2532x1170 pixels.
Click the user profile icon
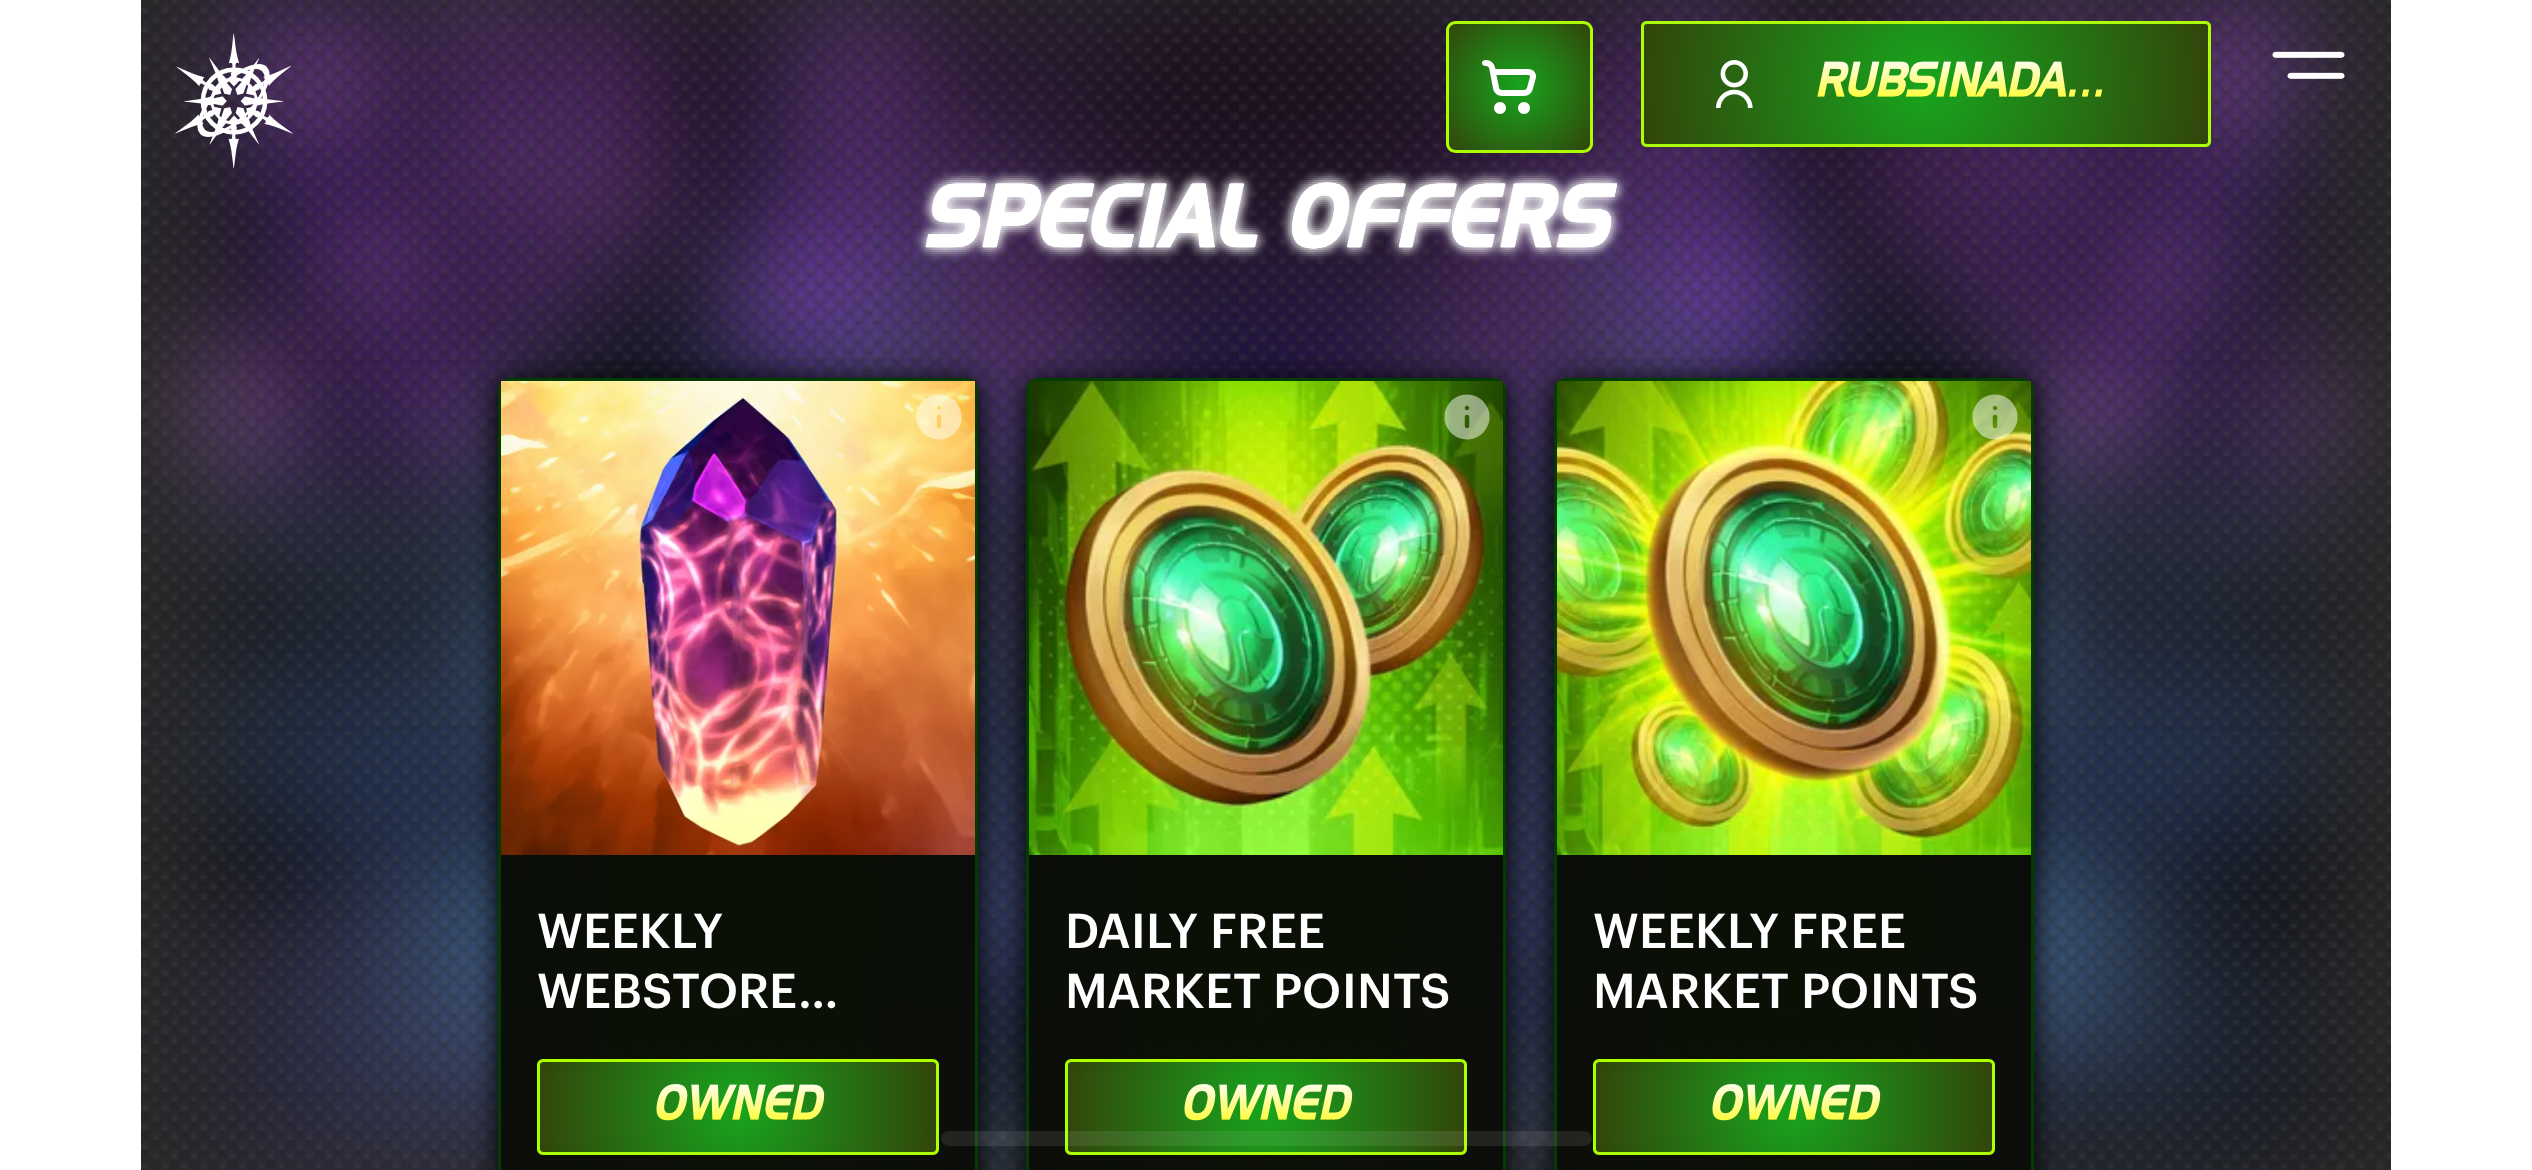[x=1734, y=84]
